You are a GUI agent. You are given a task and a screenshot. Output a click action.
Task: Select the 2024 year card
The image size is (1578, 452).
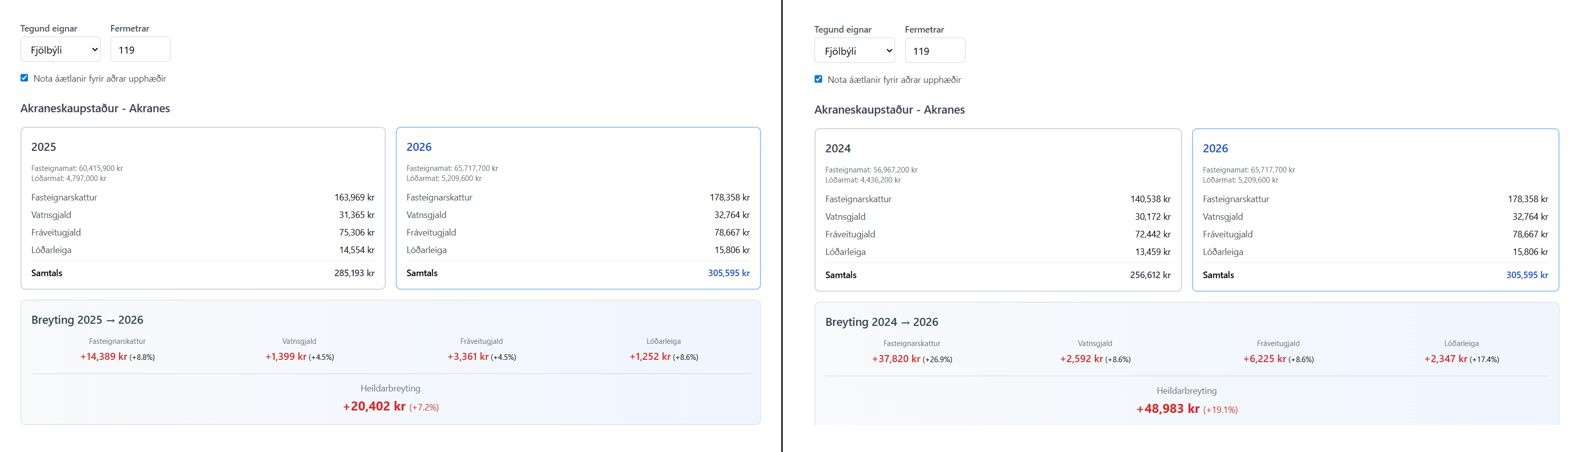(x=996, y=209)
